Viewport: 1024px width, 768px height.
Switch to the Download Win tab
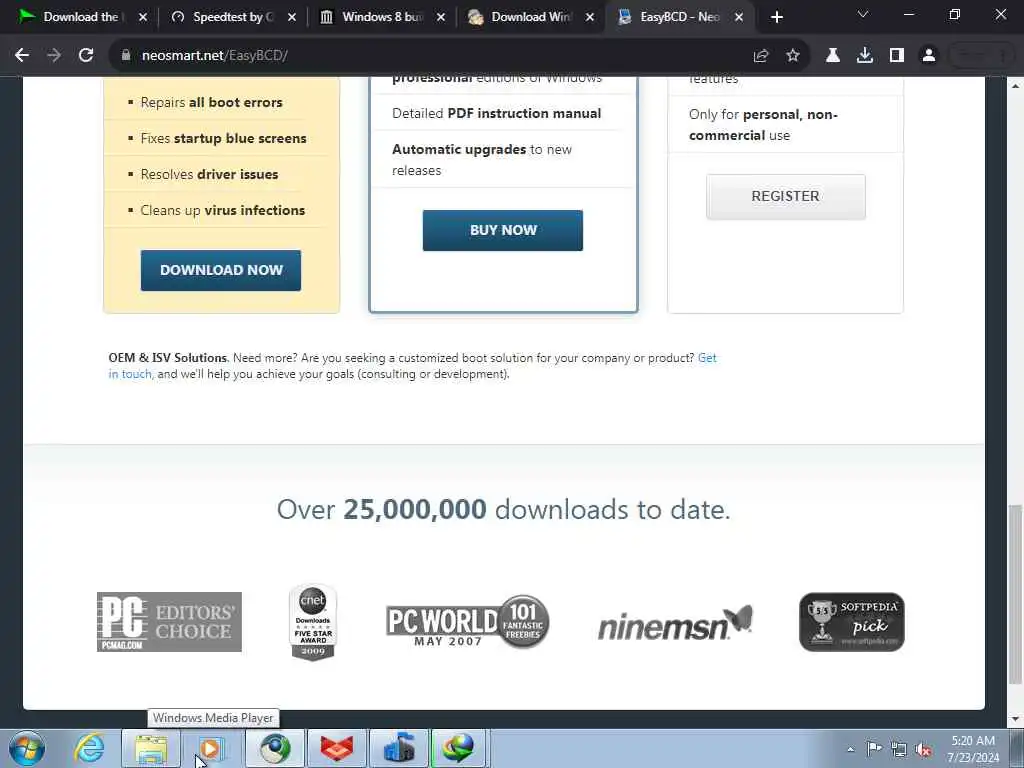tap(530, 17)
